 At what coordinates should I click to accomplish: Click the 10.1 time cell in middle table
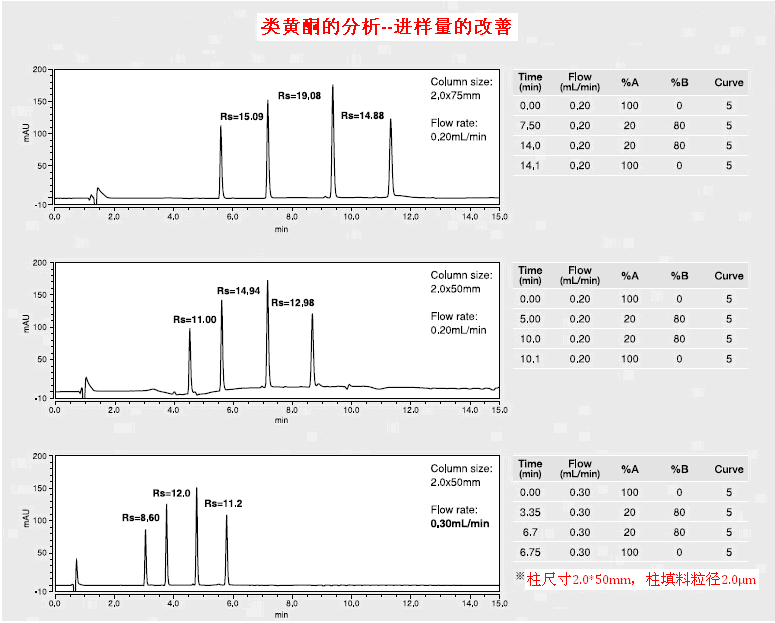530,359
